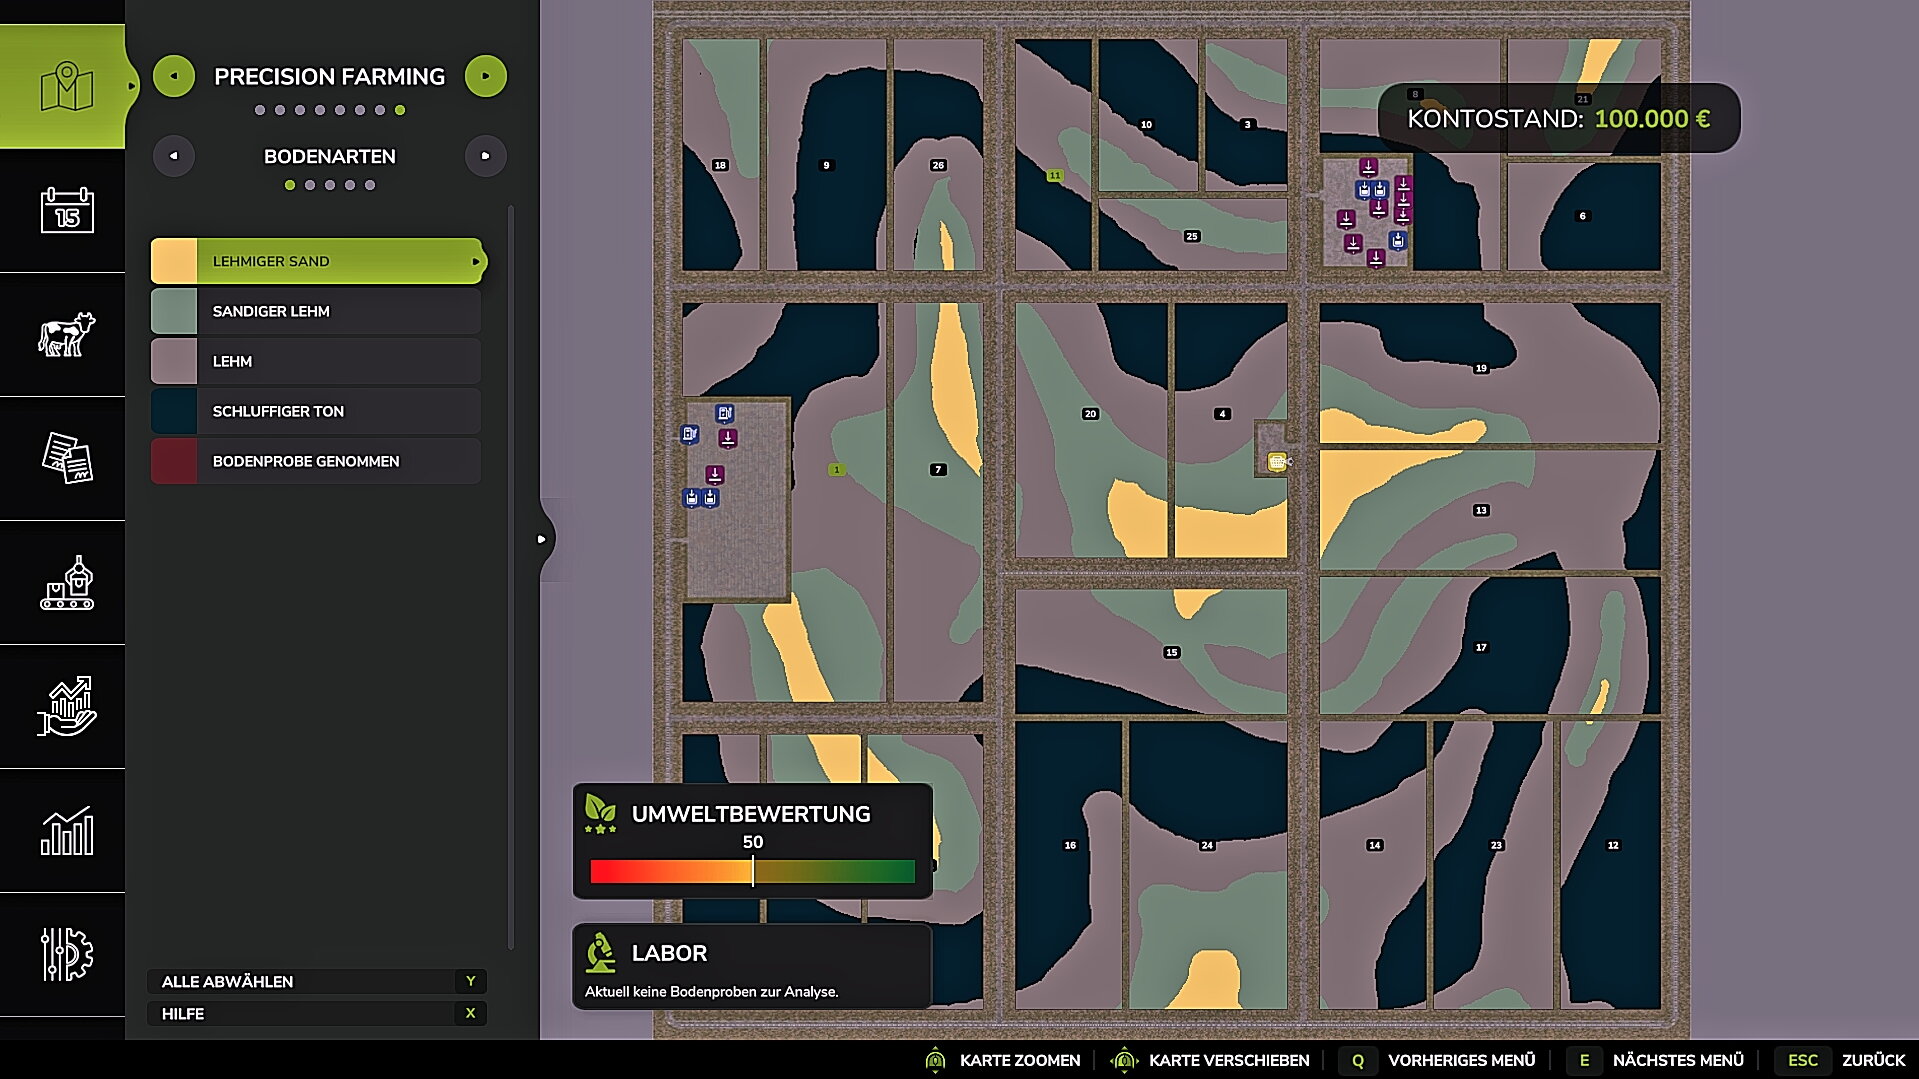This screenshot has width=1919, height=1079.
Task: Go to previous Bodenarten map arrow
Action: tap(174, 156)
